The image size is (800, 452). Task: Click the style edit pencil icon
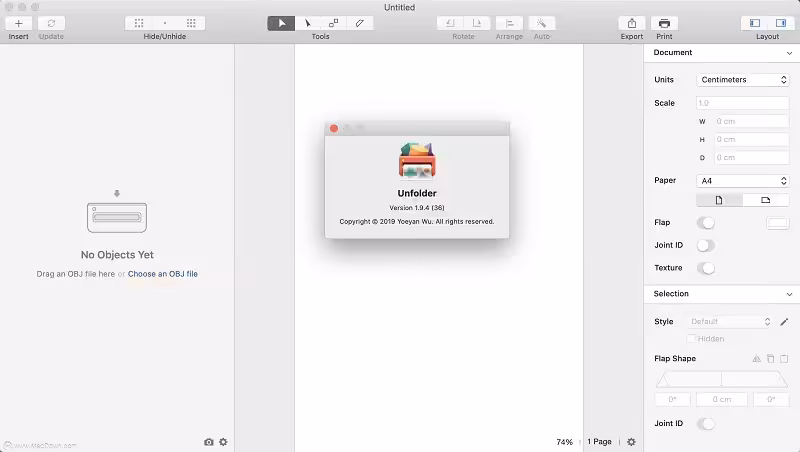pyautogui.click(x=784, y=321)
